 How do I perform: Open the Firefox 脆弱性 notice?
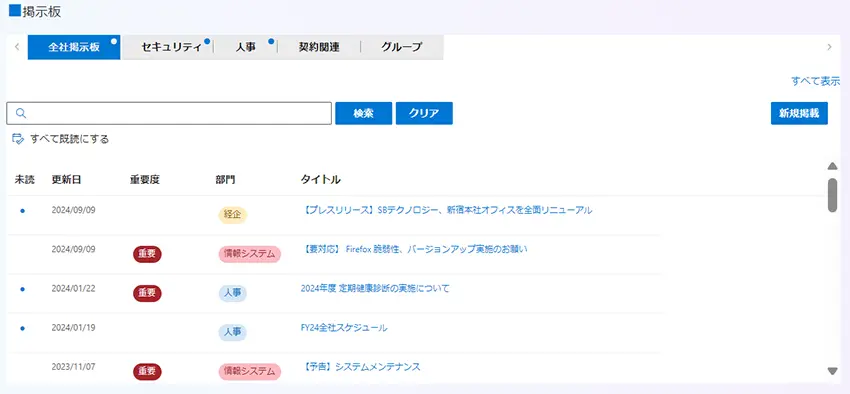click(x=414, y=249)
